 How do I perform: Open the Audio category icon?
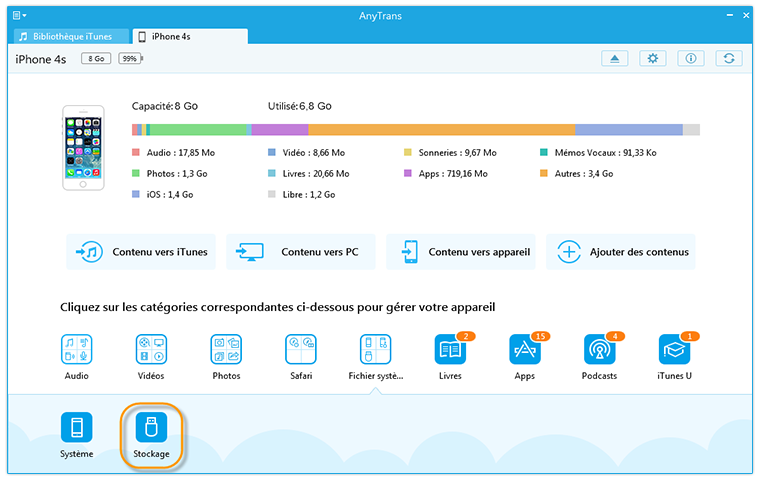[x=77, y=349]
